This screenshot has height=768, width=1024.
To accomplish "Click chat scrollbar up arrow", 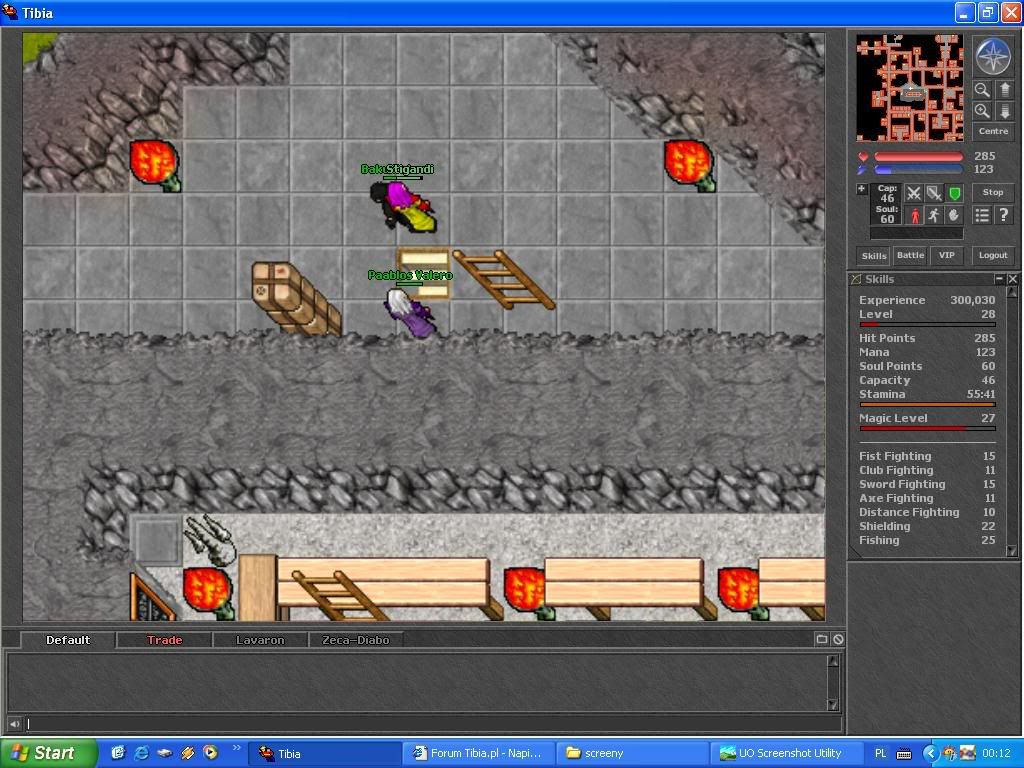I will (x=833, y=660).
